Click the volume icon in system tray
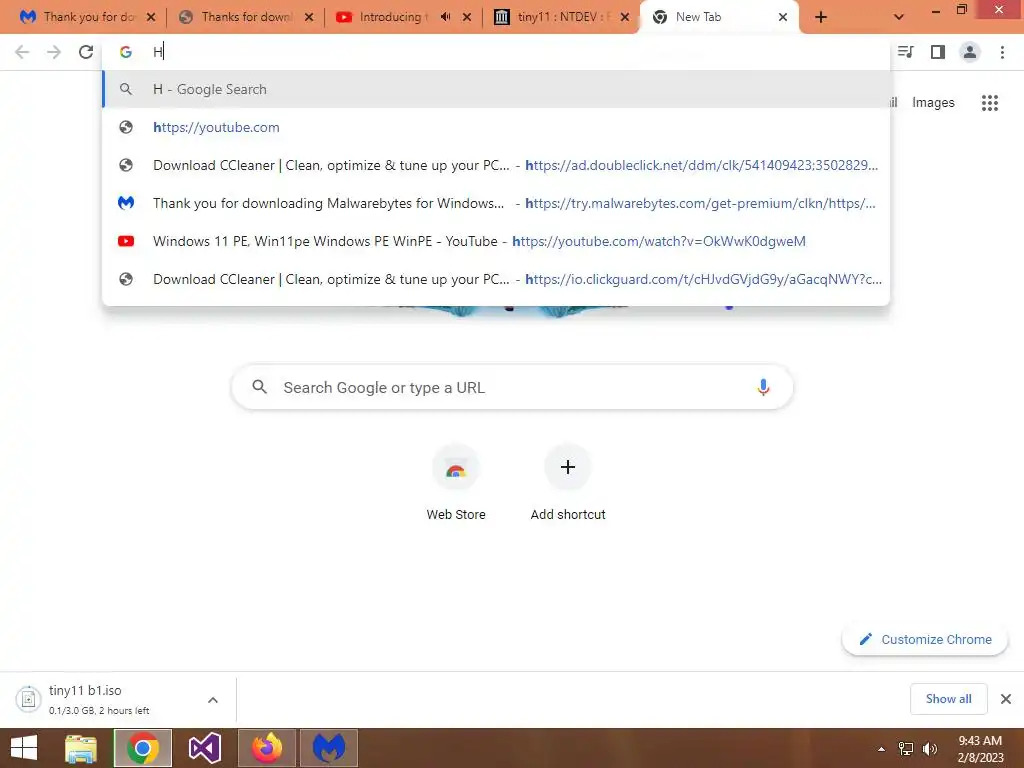Screen dimensions: 1024x768 point(930,748)
